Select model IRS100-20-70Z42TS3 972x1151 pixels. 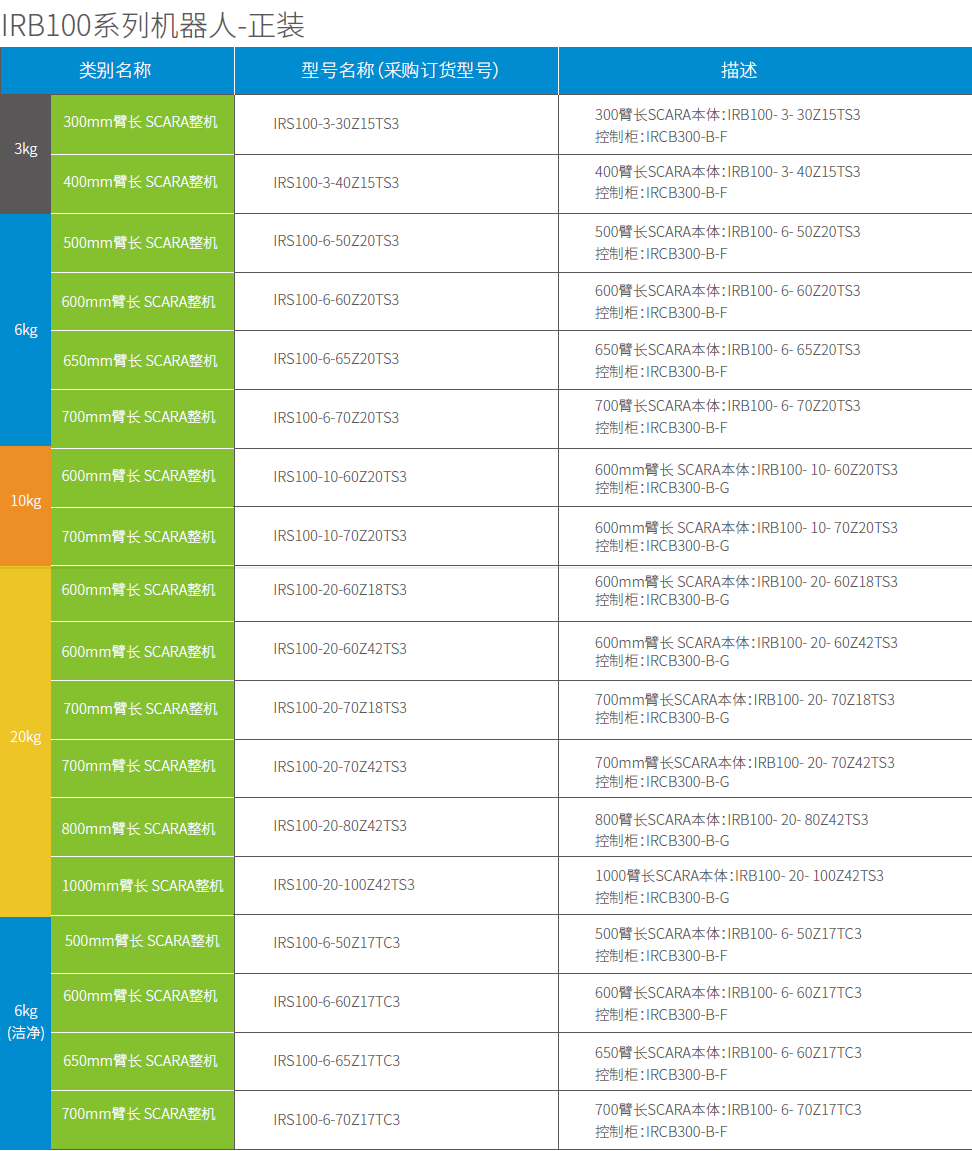tap(340, 767)
